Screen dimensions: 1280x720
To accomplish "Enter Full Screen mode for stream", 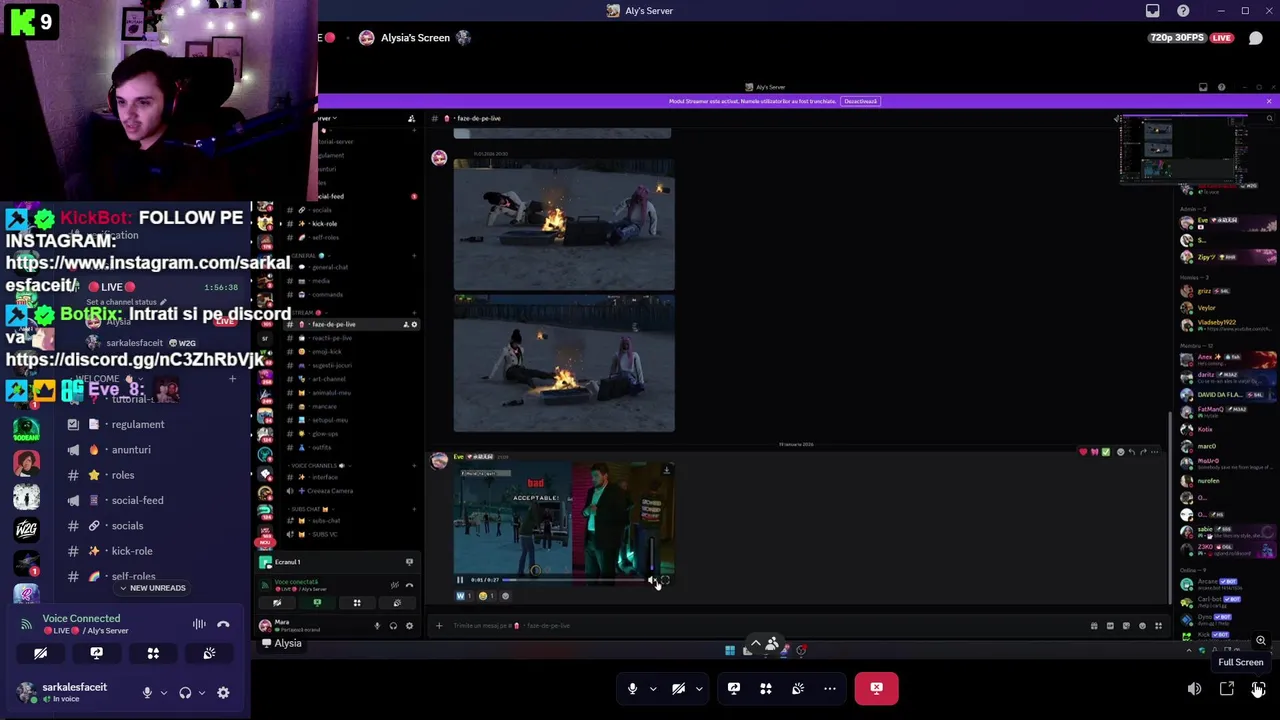I will pos(1258,689).
